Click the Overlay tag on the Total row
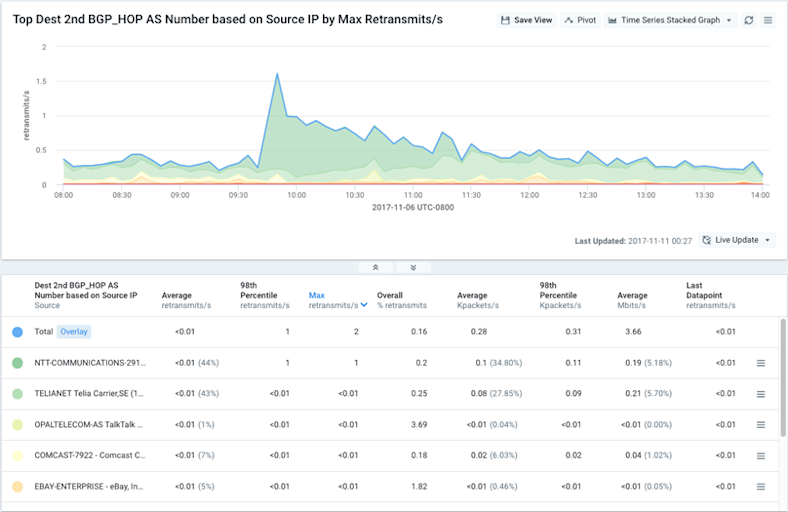 [x=74, y=332]
